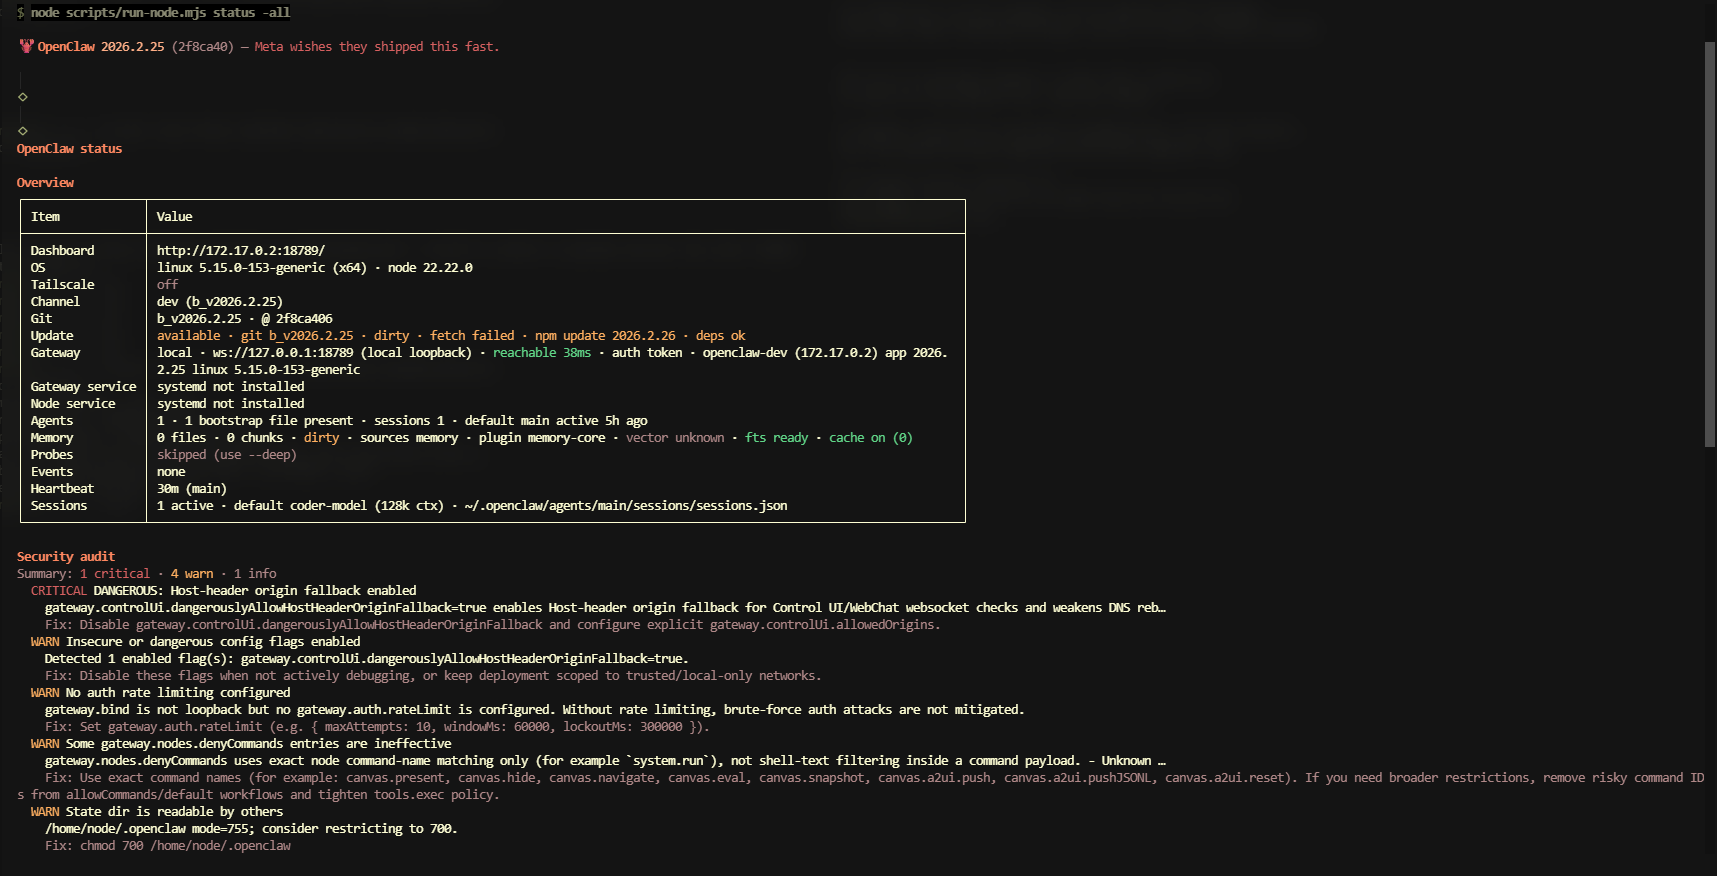Click the 'Detected 1 enabled flag(s)' detail line

(367, 659)
